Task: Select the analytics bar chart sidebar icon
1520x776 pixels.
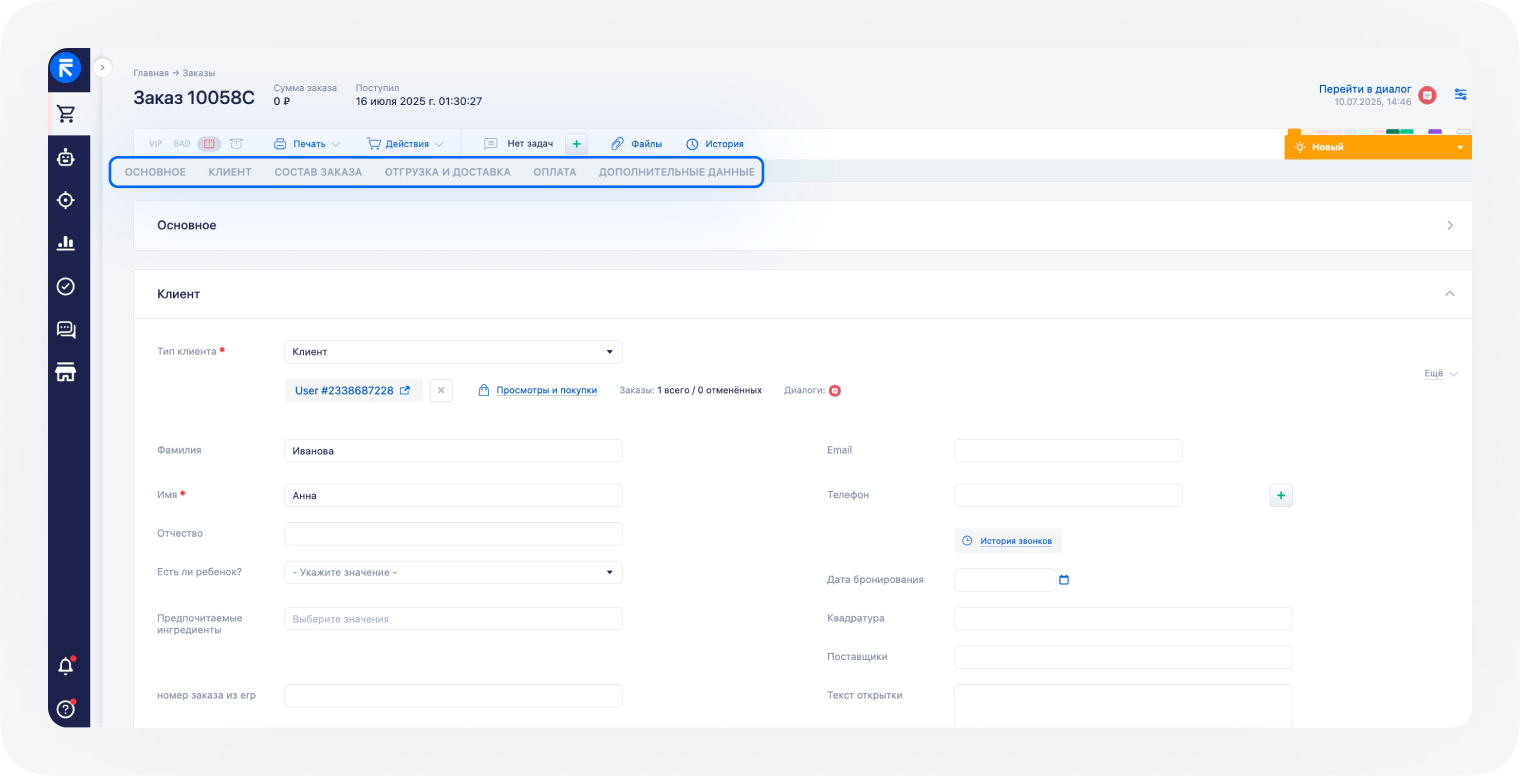Action: click(x=66, y=242)
